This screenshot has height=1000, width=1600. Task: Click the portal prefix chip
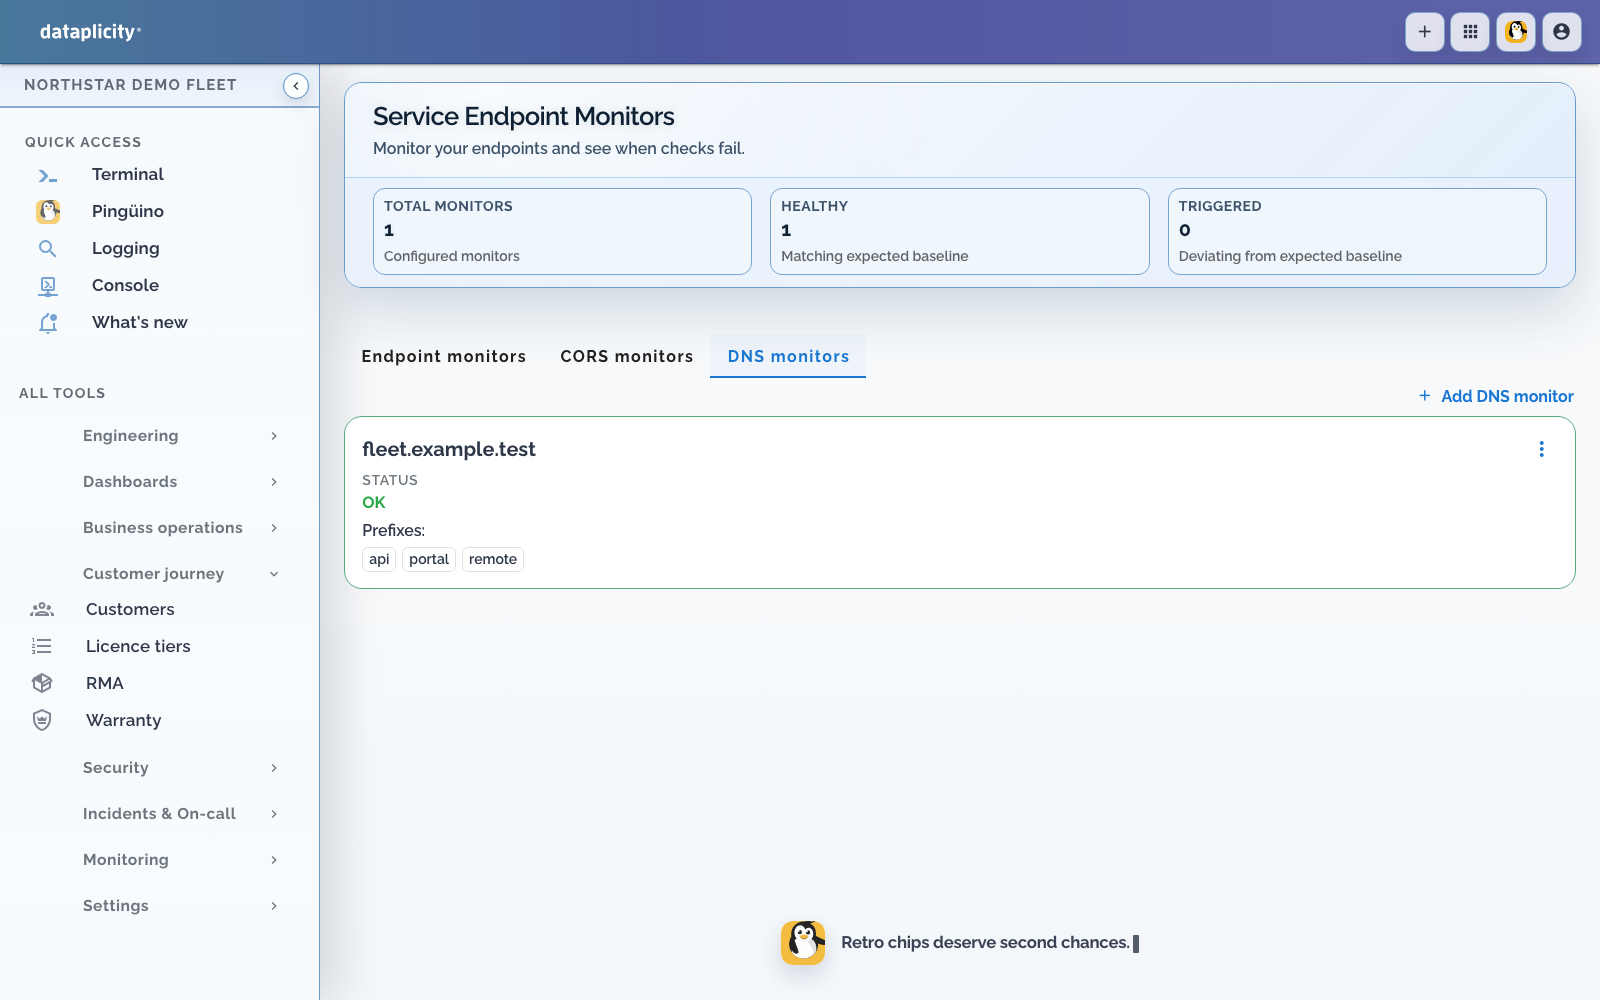429,559
